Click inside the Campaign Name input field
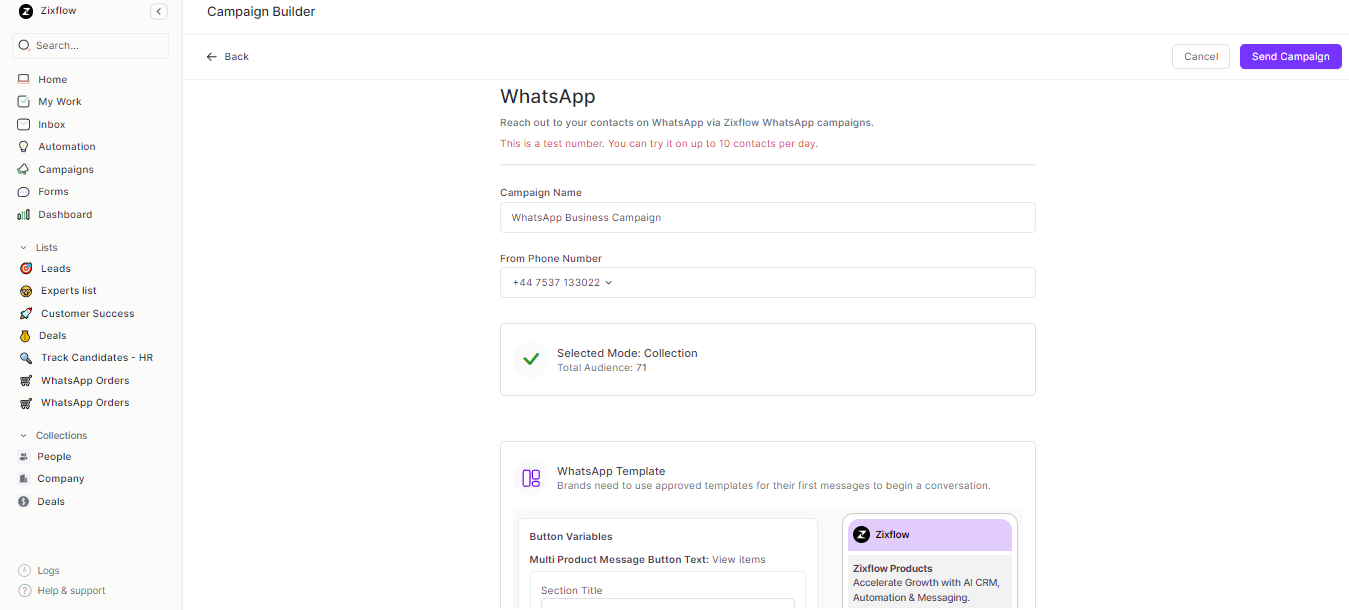1349x610 pixels. [x=767, y=217]
